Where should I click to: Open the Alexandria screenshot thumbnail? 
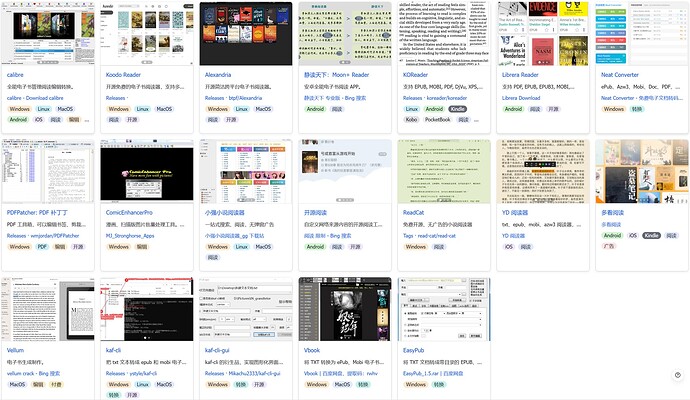point(246,33)
